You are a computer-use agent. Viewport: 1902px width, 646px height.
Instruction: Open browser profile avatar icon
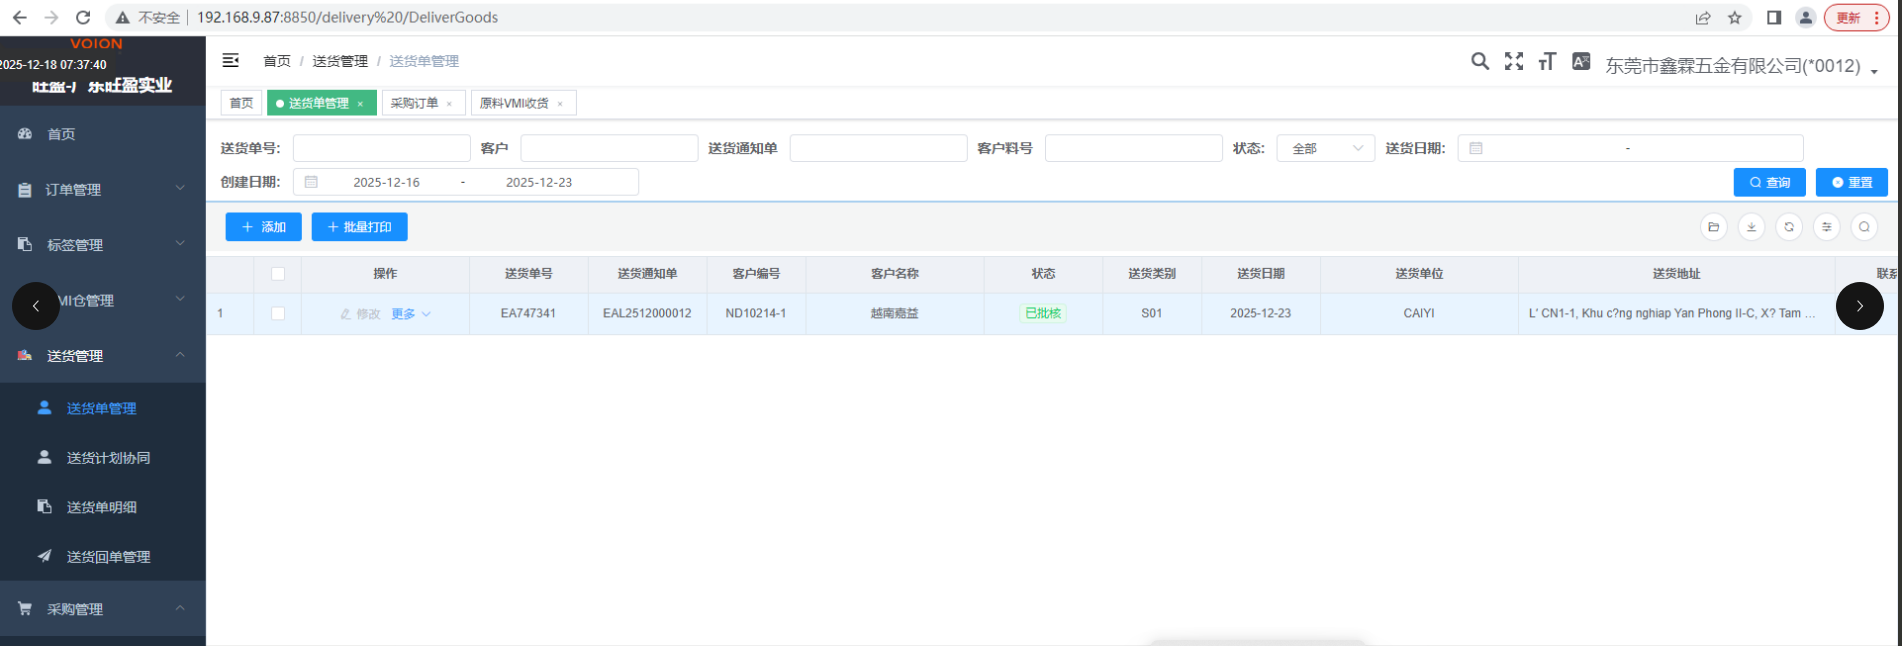click(x=1806, y=17)
